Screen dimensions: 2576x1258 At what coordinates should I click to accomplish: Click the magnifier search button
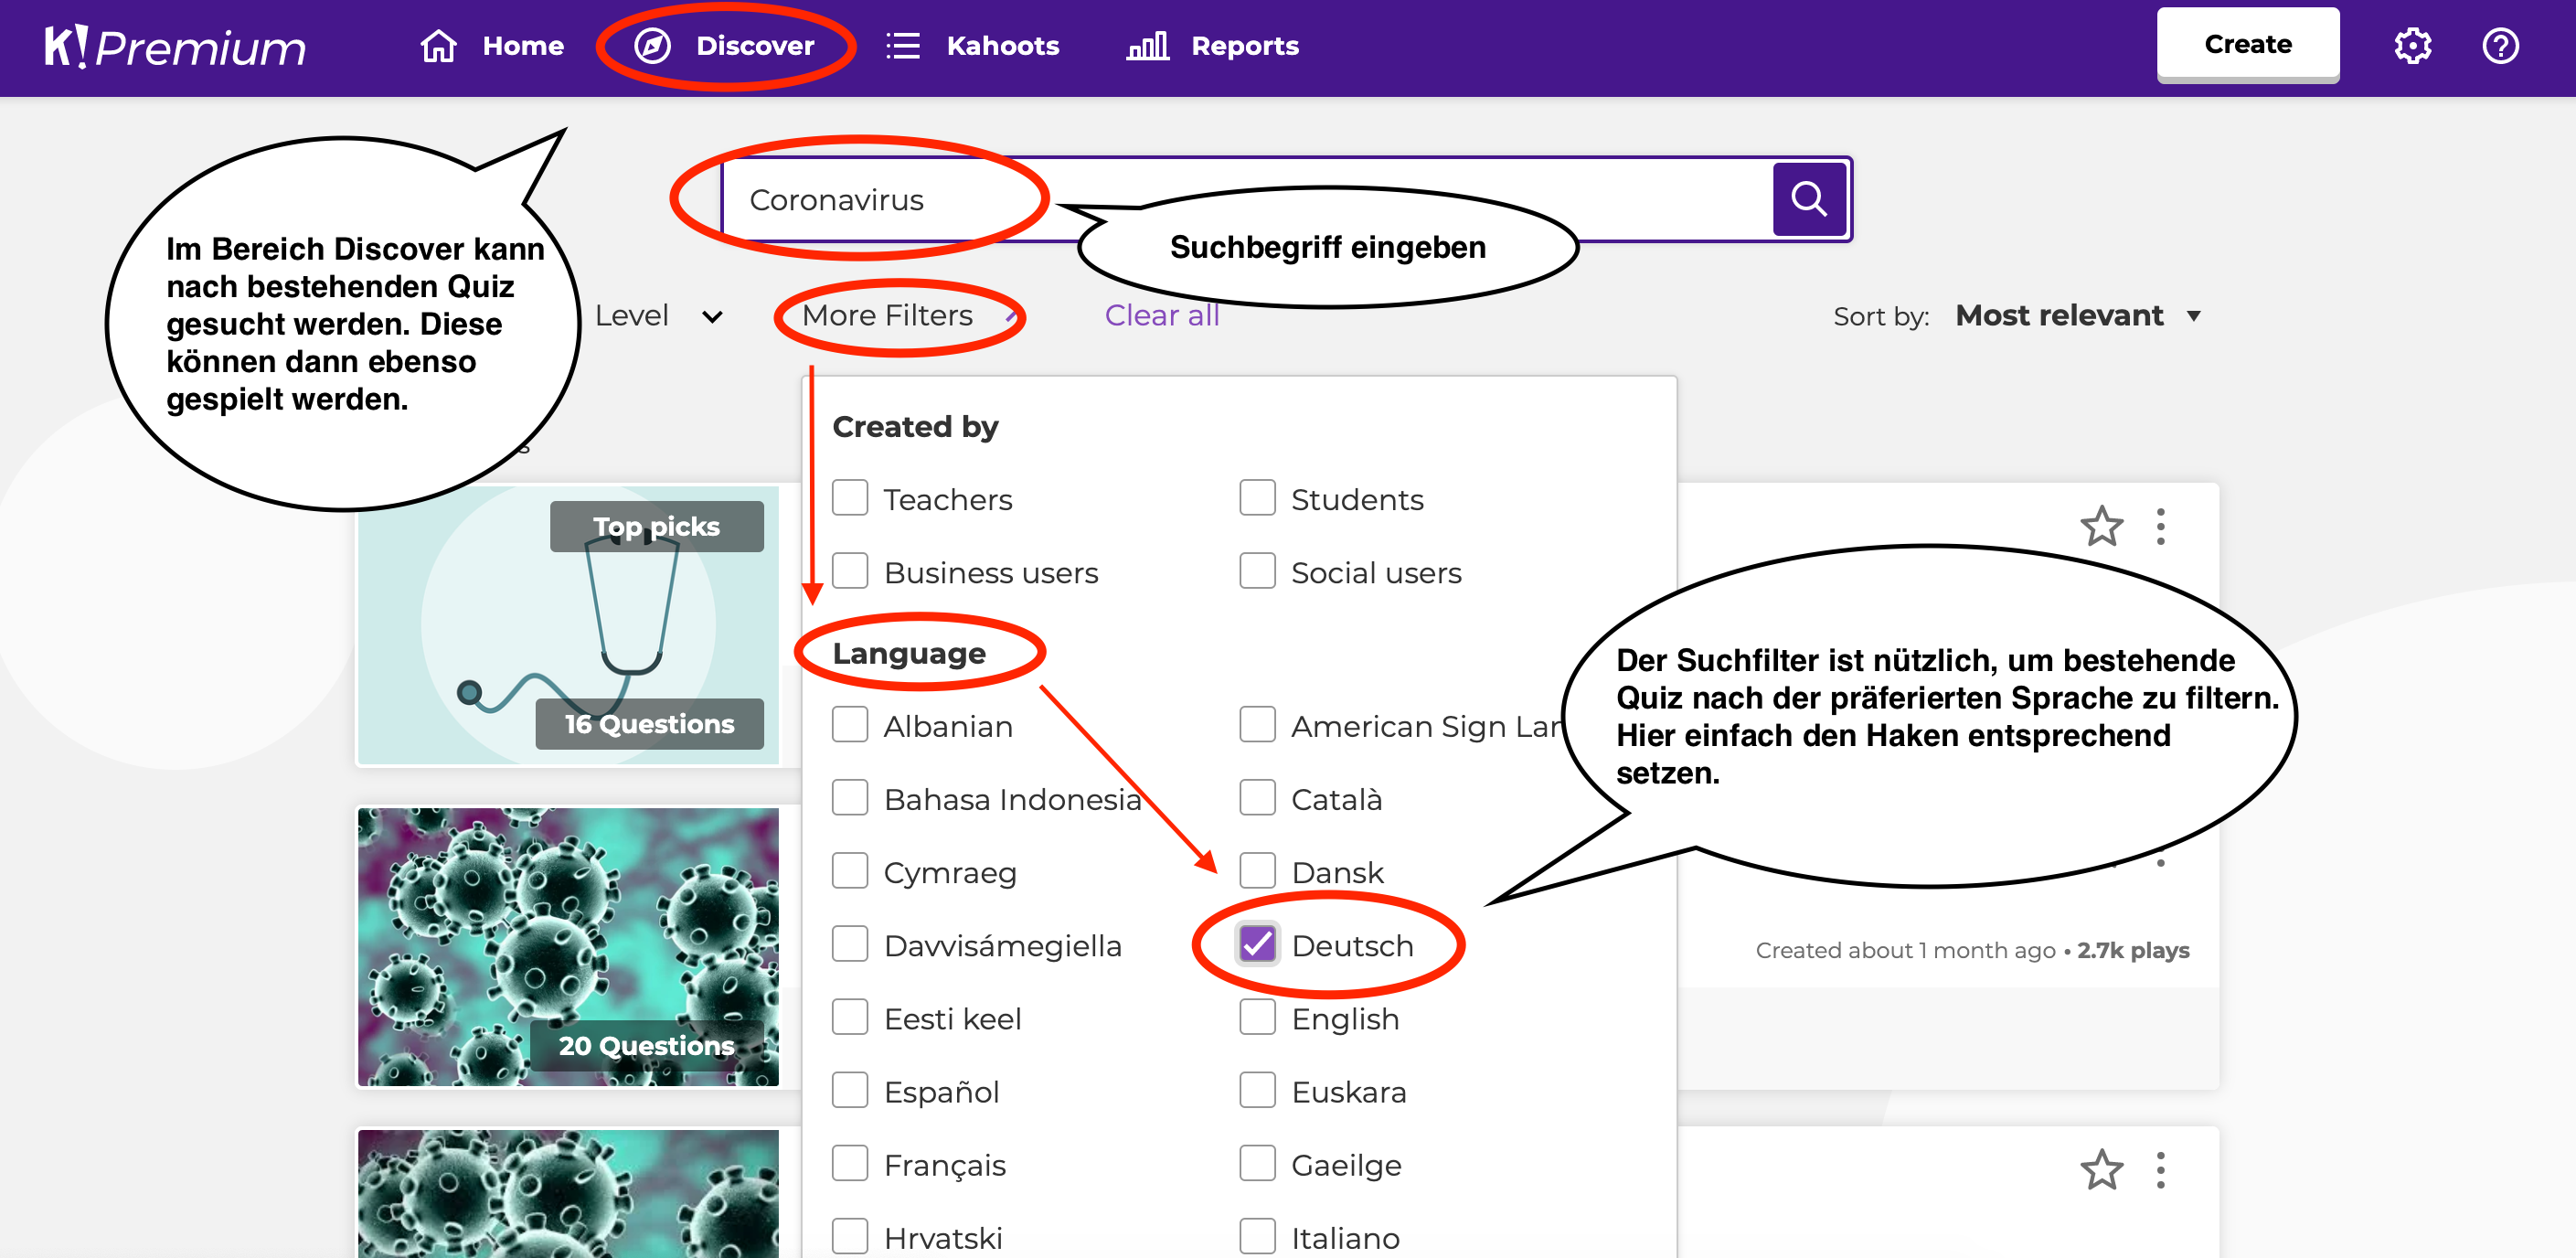point(1808,199)
